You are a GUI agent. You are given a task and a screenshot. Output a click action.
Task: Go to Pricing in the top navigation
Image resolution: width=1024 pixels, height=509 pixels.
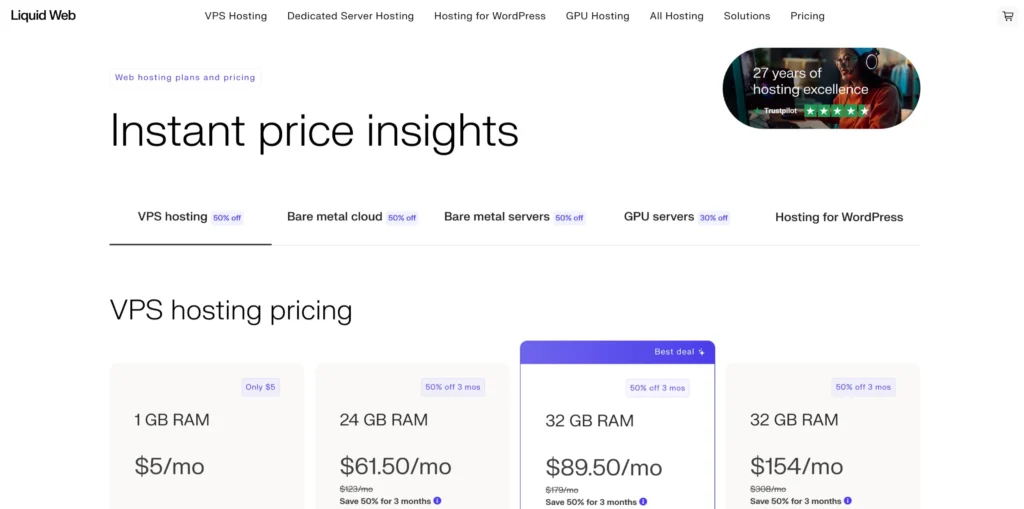(x=807, y=16)
